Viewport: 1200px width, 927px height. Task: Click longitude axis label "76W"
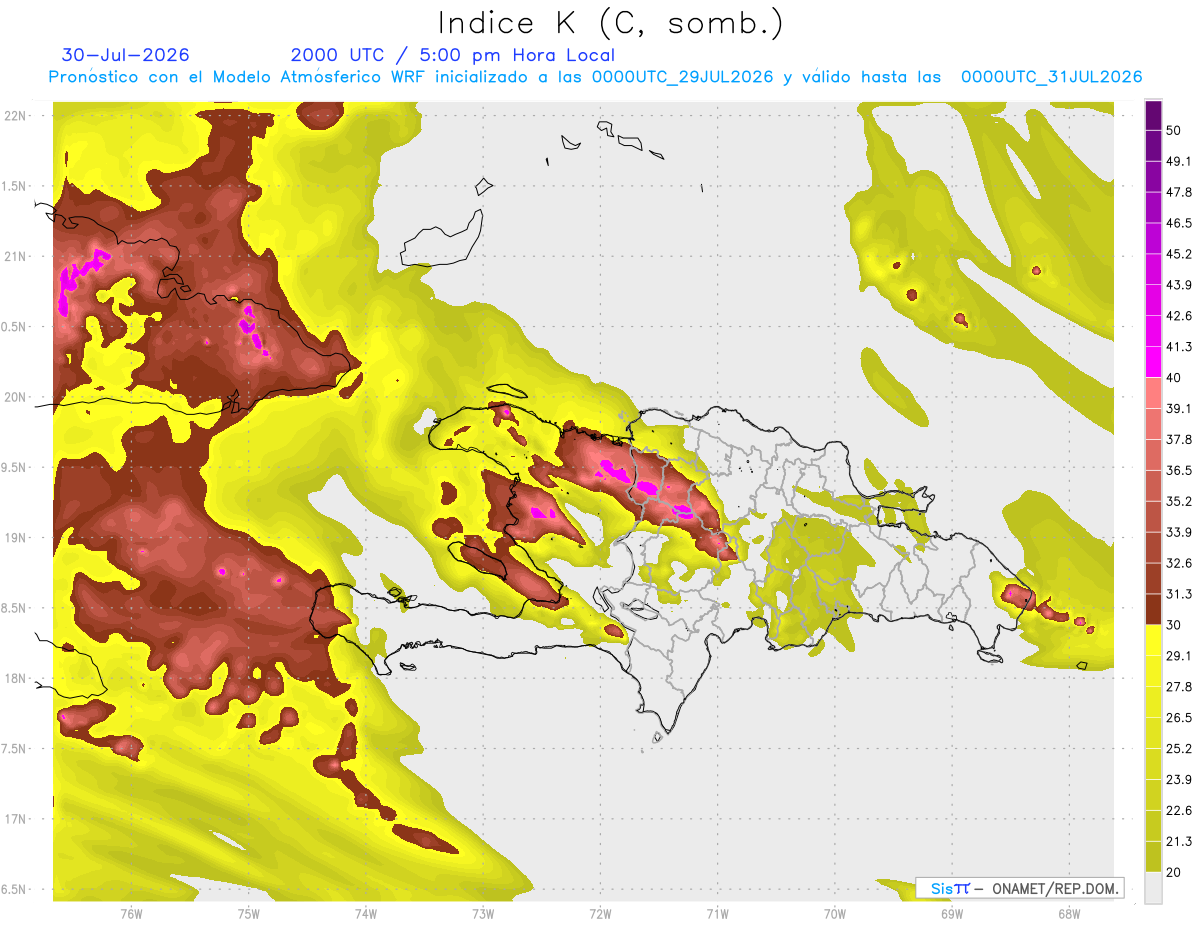pyautogui.click(x=131, y=914)
